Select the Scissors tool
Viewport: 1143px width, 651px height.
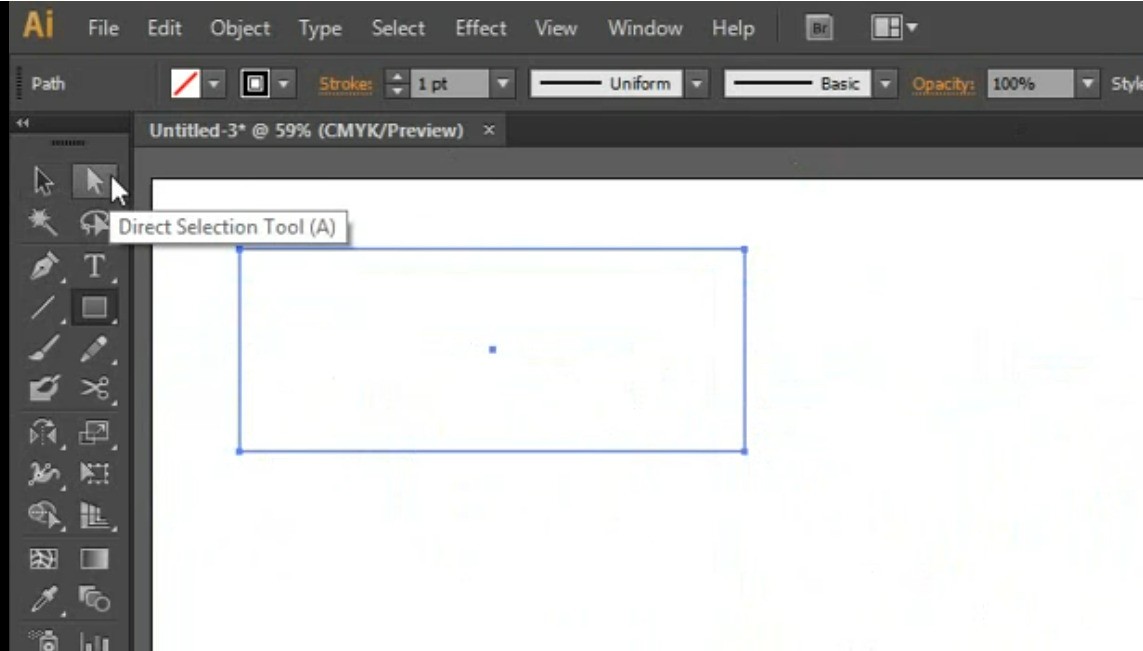click(94, 389)
